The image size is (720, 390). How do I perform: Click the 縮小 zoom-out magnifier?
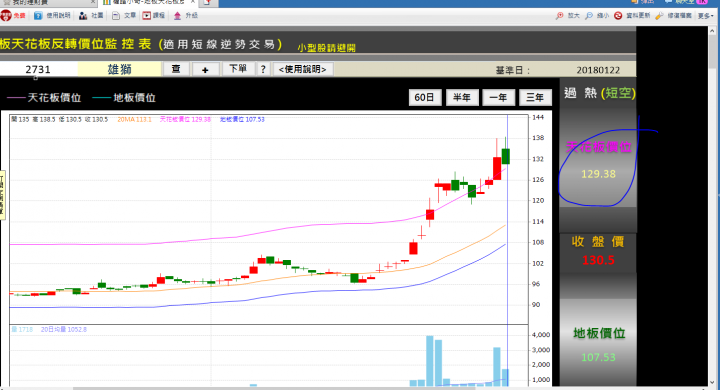[589, 16]
